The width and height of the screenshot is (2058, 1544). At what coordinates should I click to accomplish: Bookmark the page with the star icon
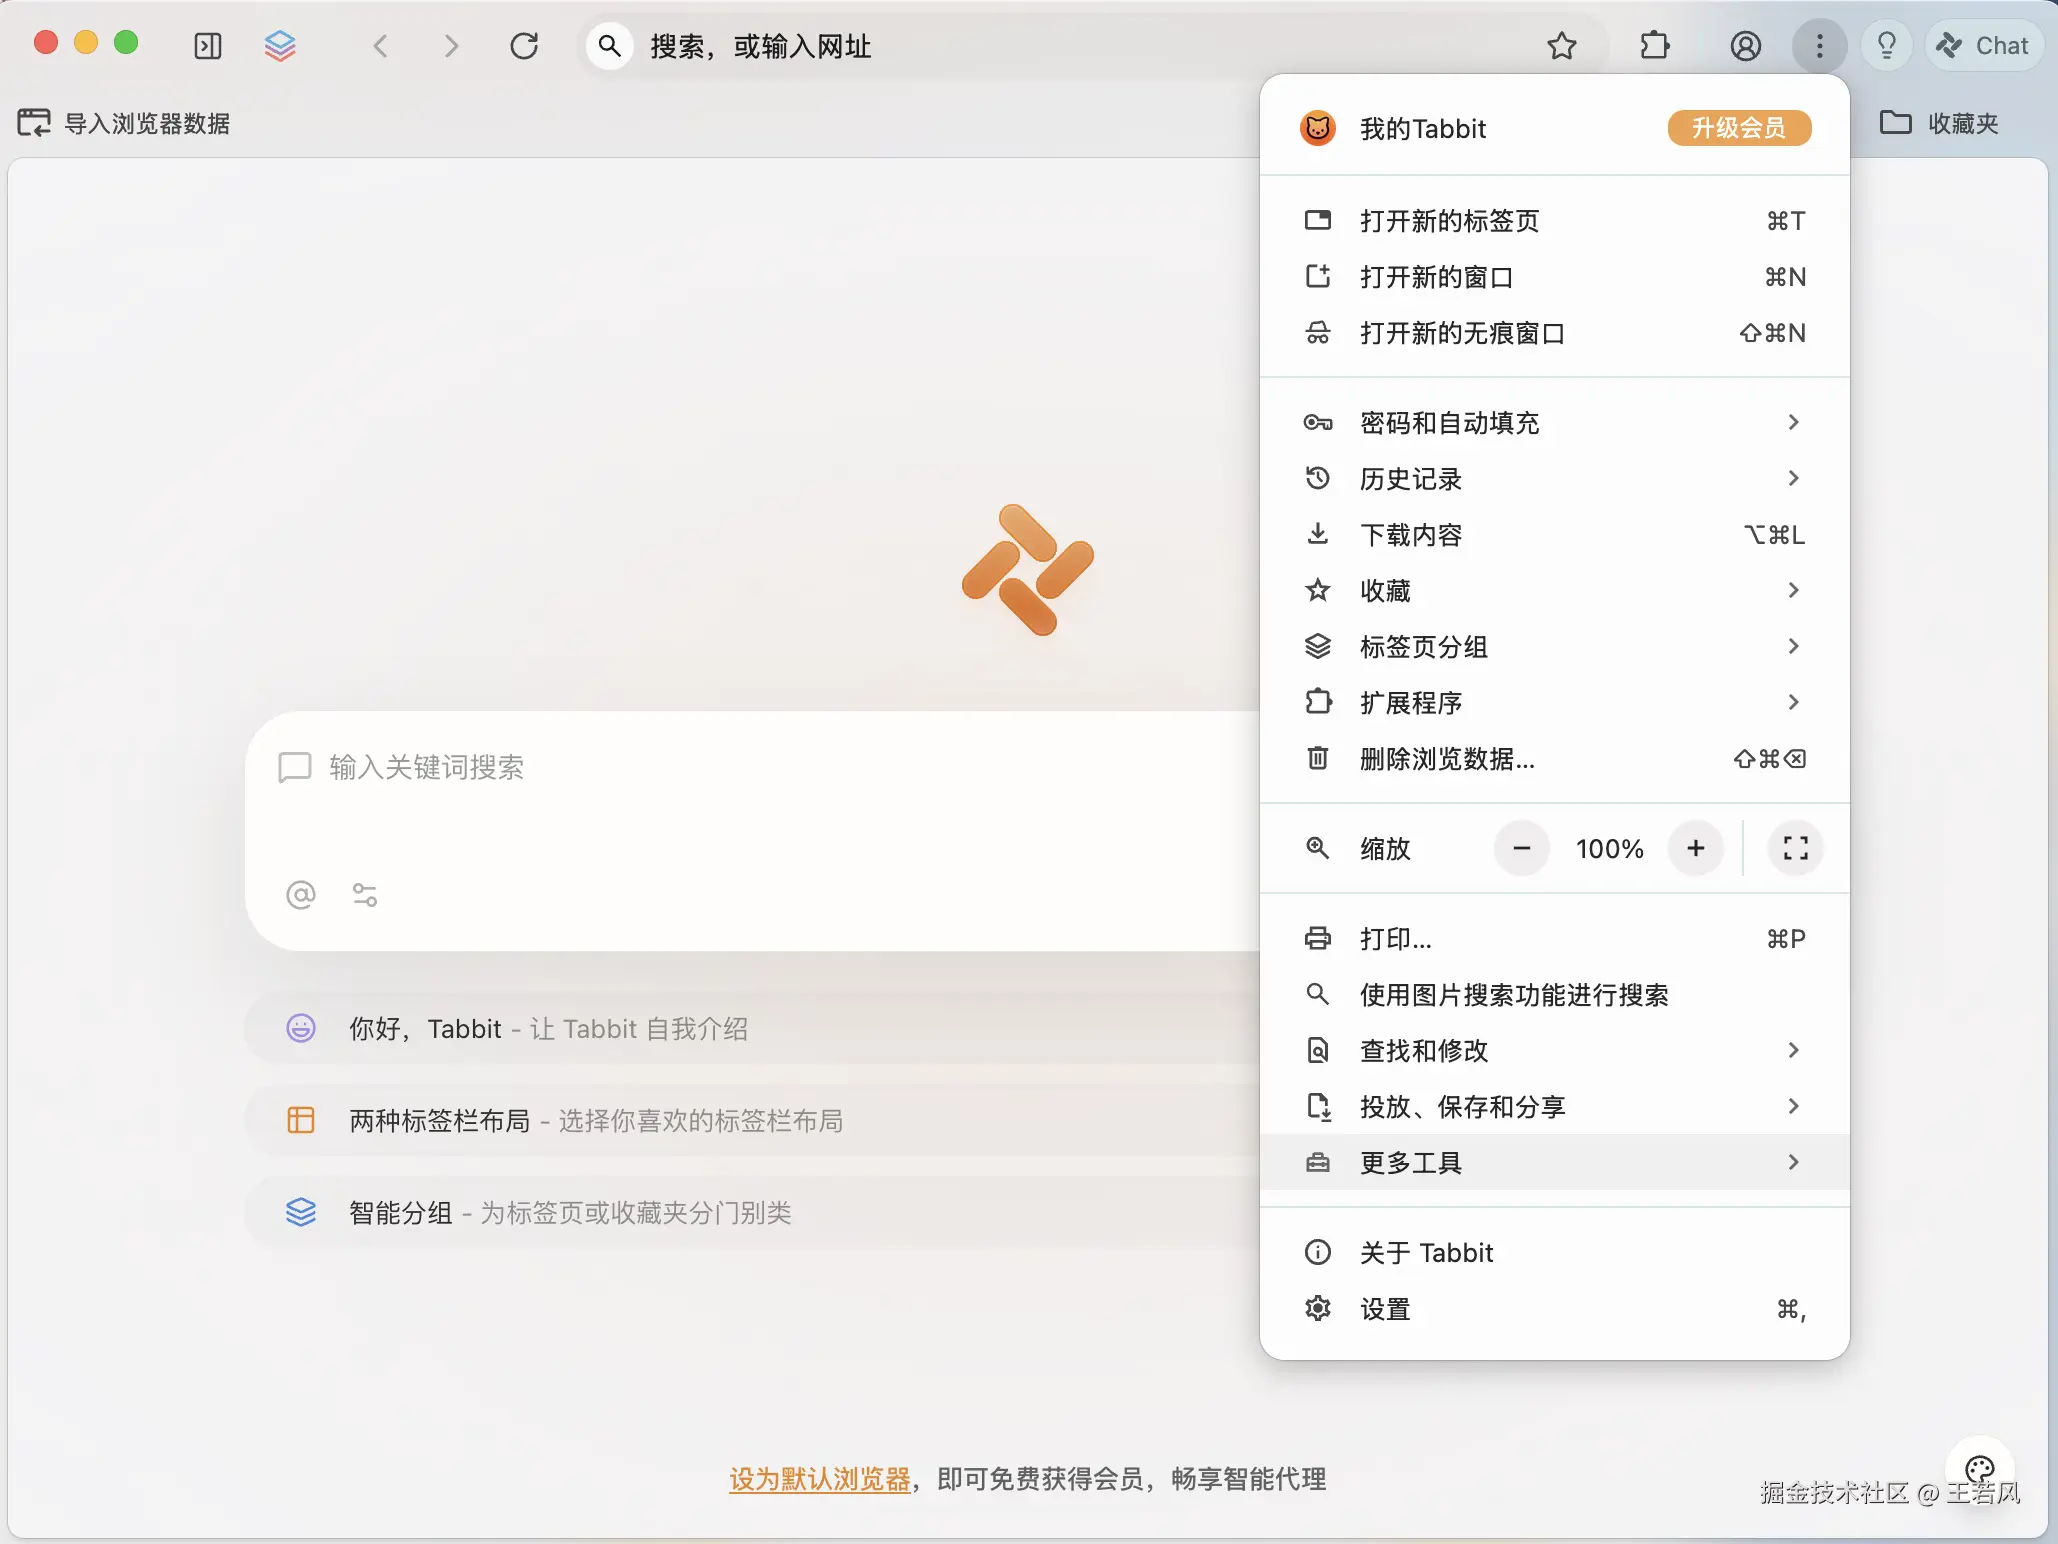pos(1561,46)
